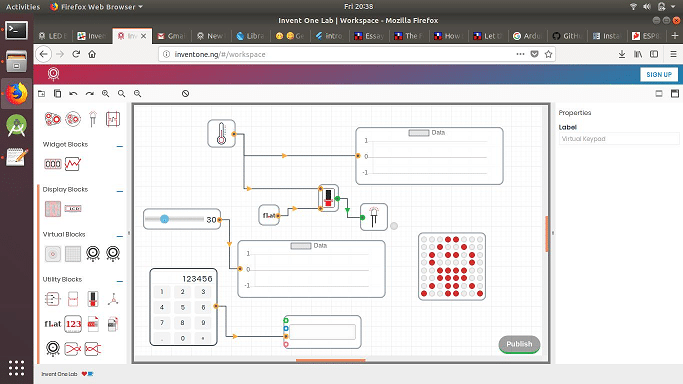
Task: Click the new project toolbar icon
Action: coord(42,94)
